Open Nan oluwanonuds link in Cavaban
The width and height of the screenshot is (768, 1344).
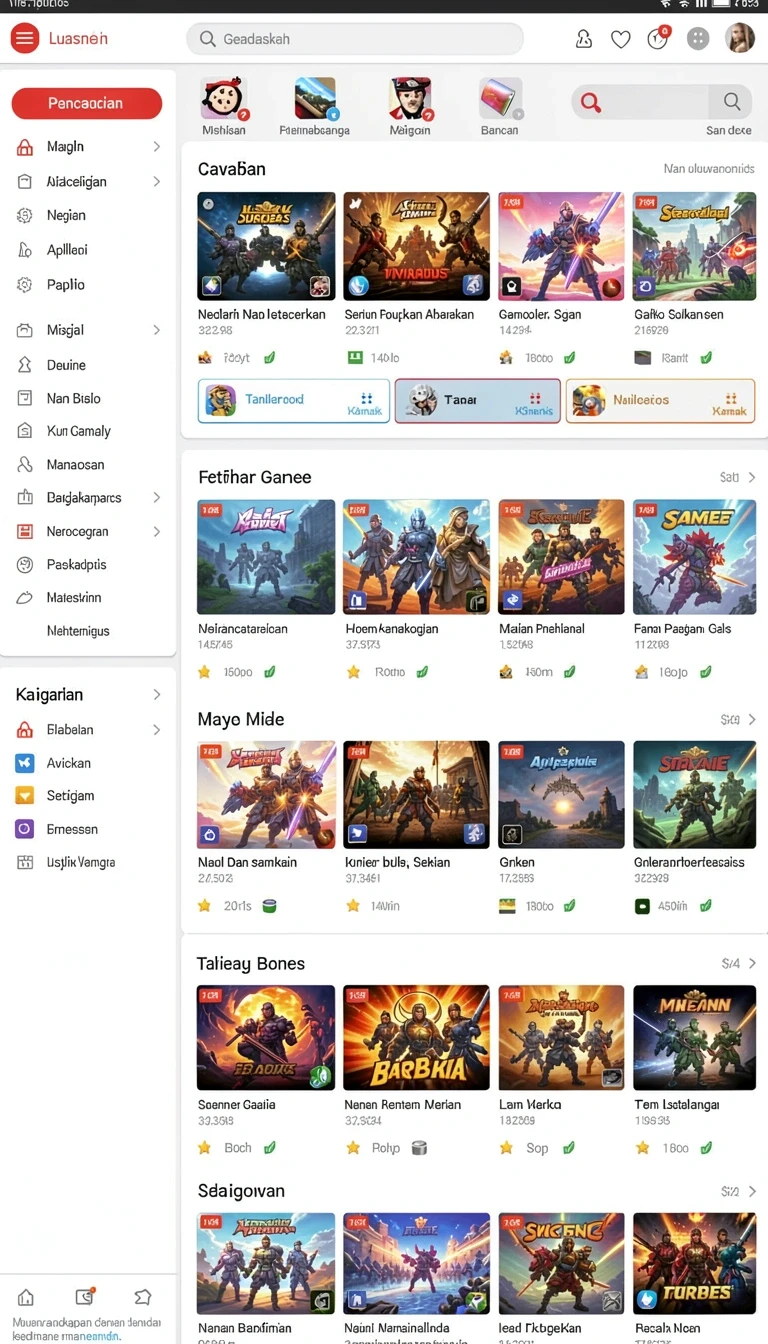[709, 169]
